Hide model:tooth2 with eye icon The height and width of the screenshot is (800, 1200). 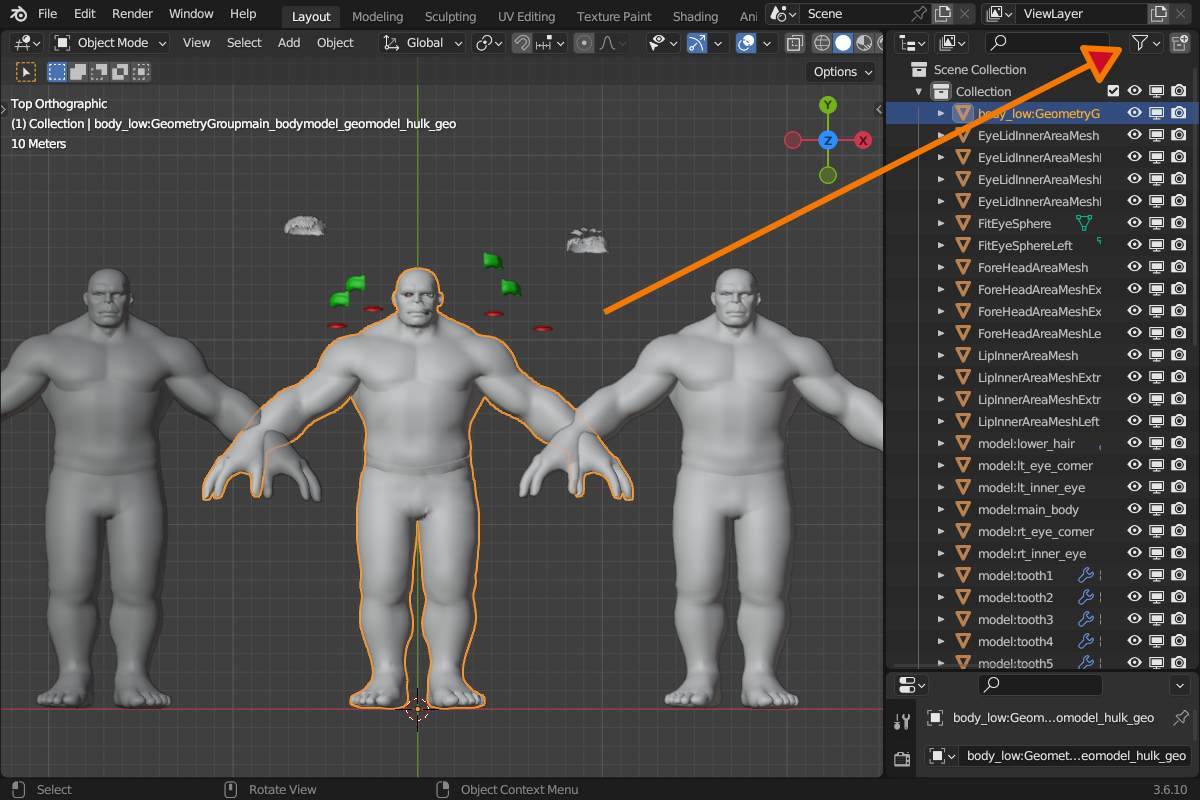click(1135, 597)
